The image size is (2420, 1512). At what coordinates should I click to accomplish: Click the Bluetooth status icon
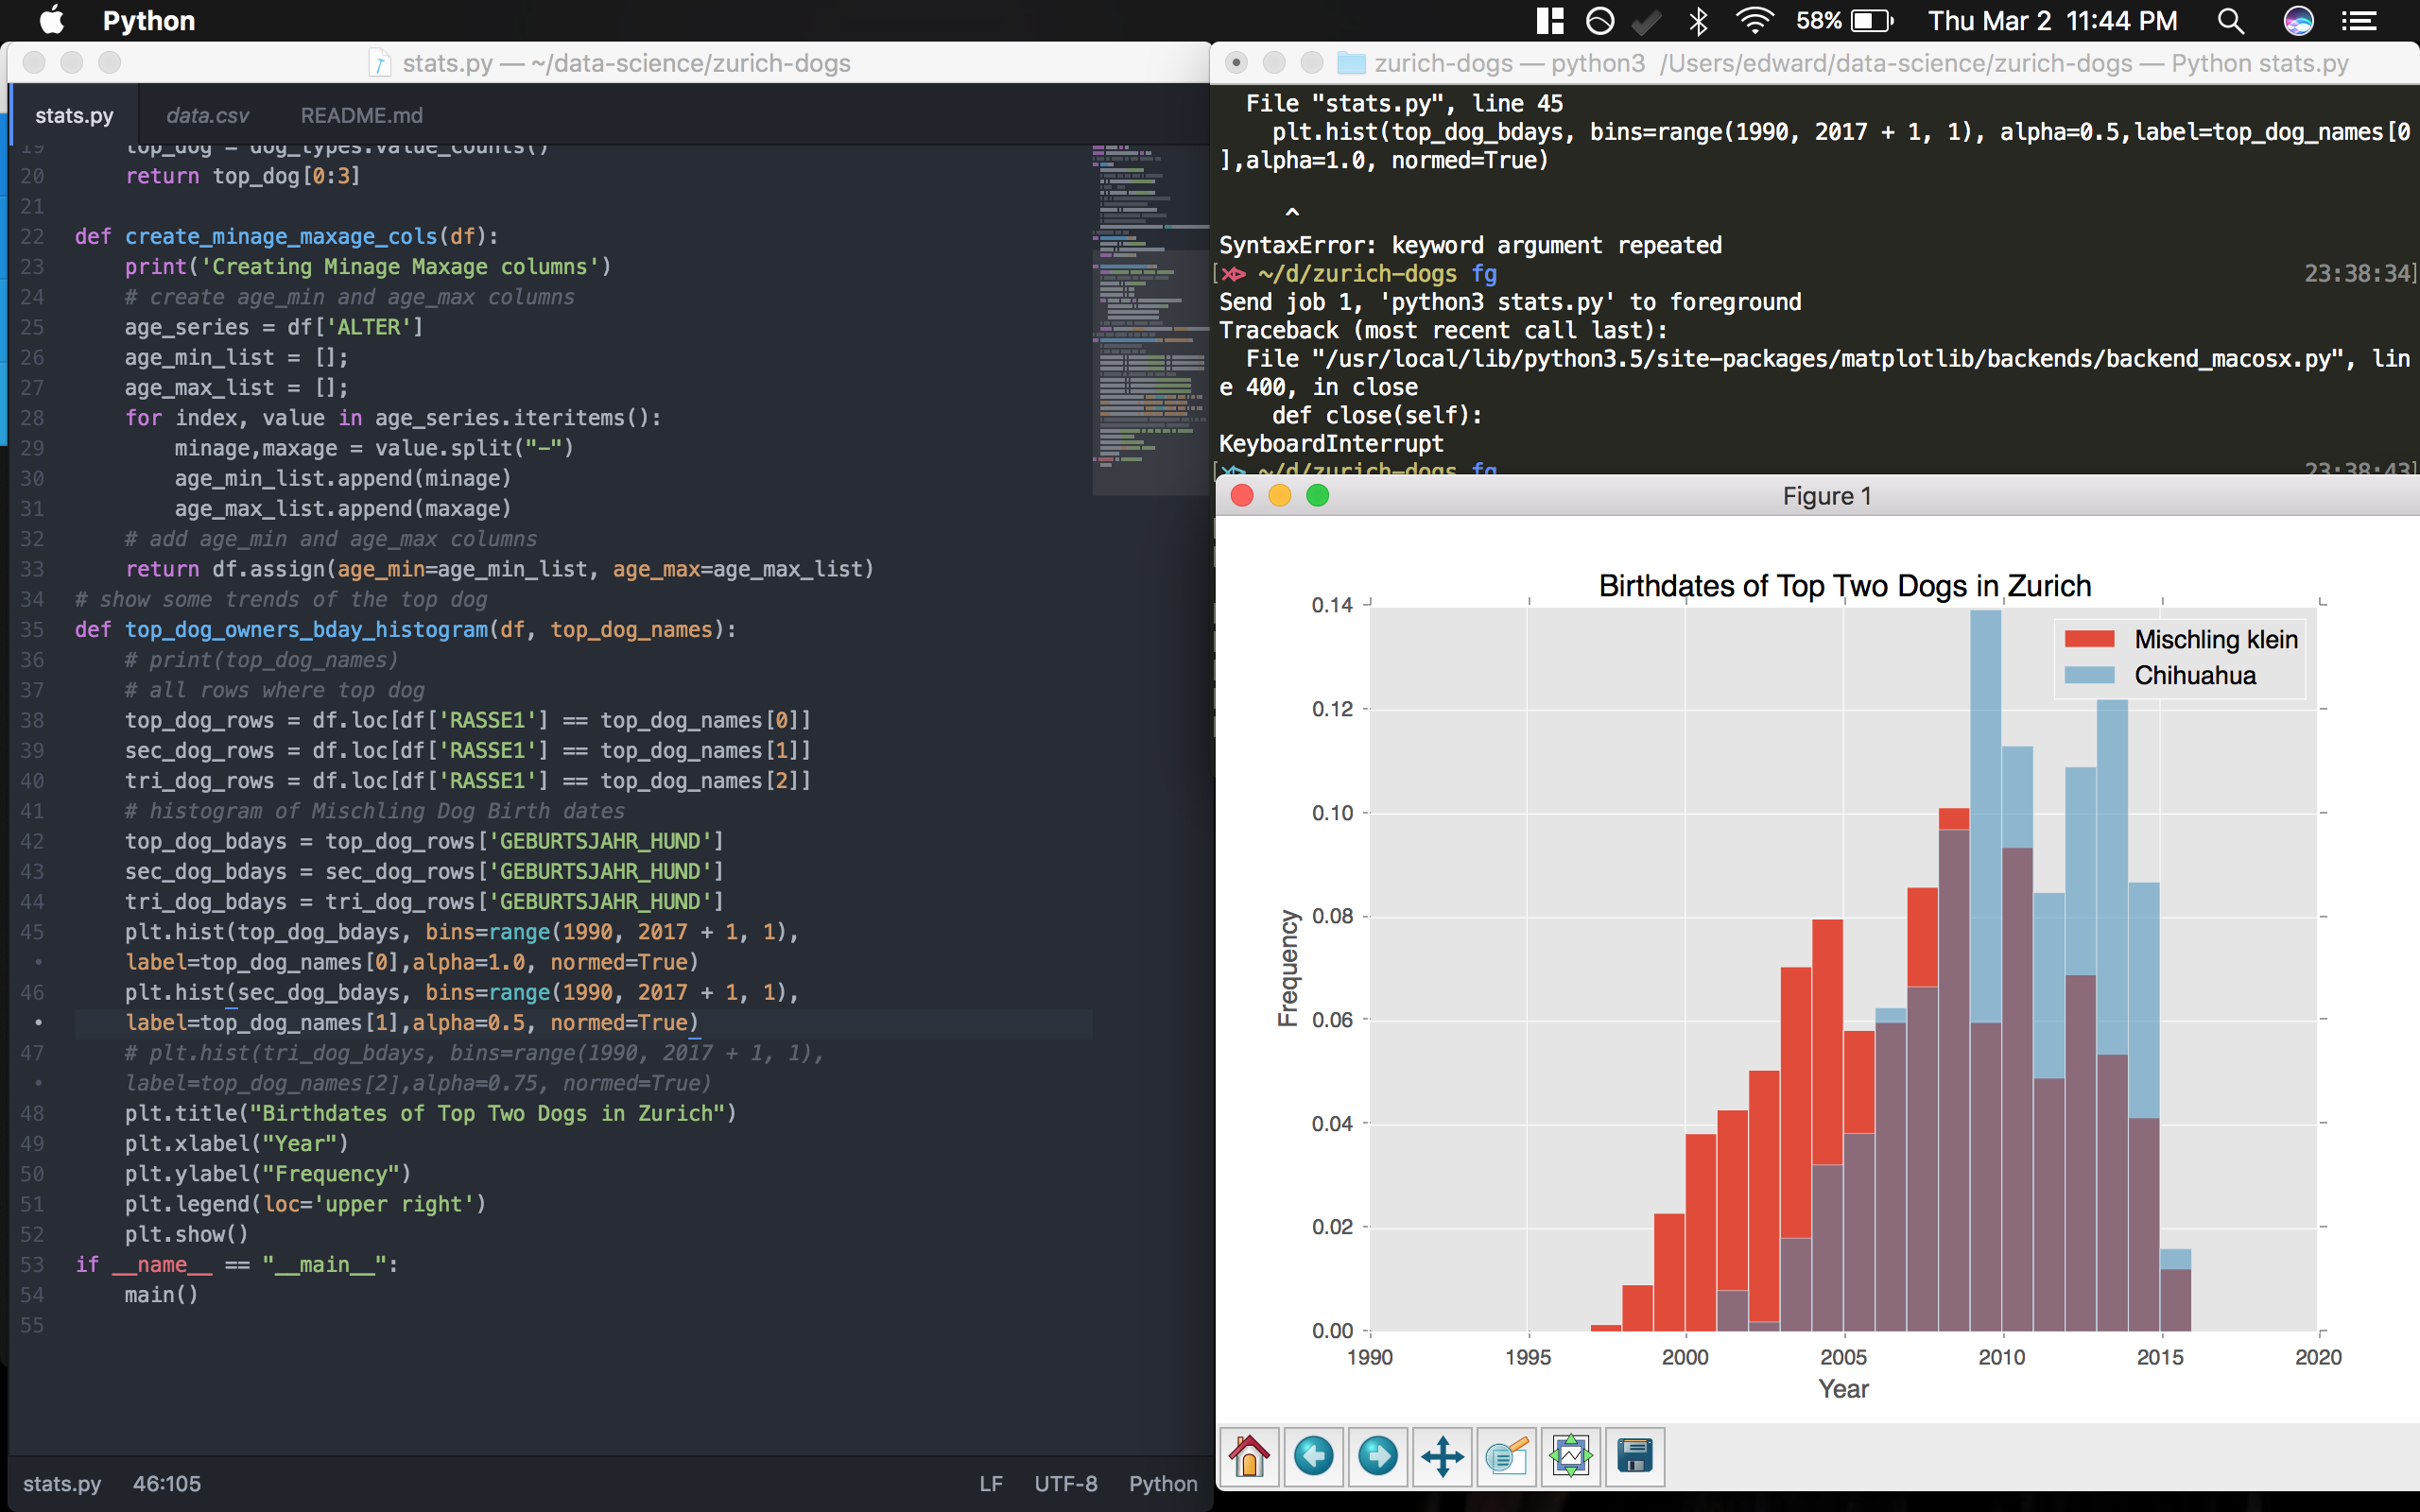(x=1698, y=21)
